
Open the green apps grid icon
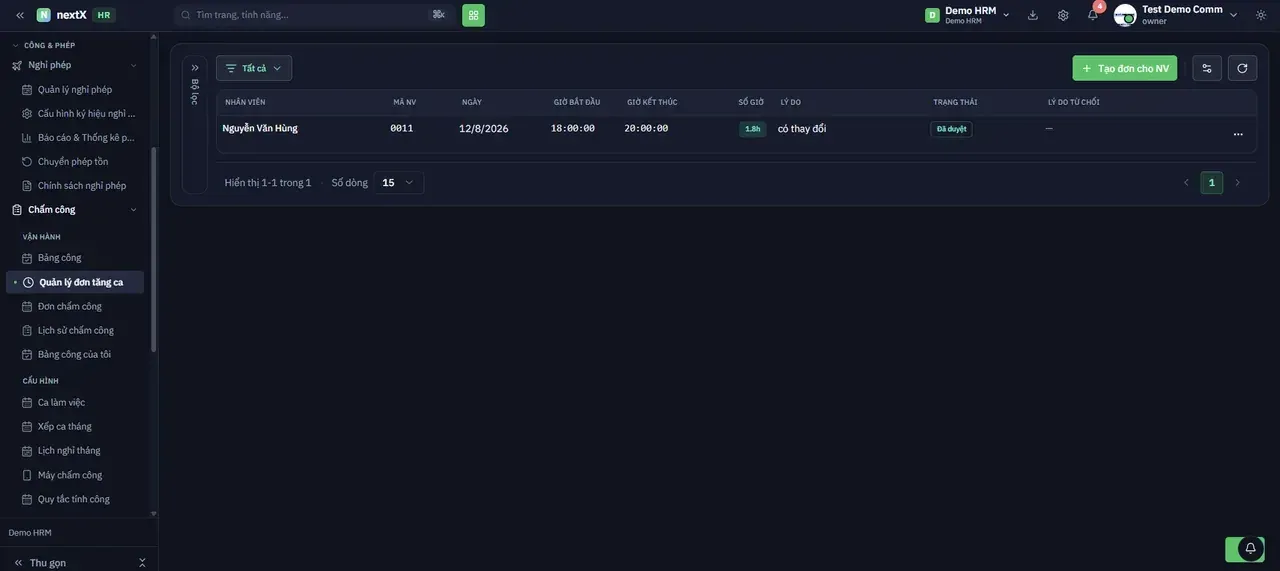point(473,15)
